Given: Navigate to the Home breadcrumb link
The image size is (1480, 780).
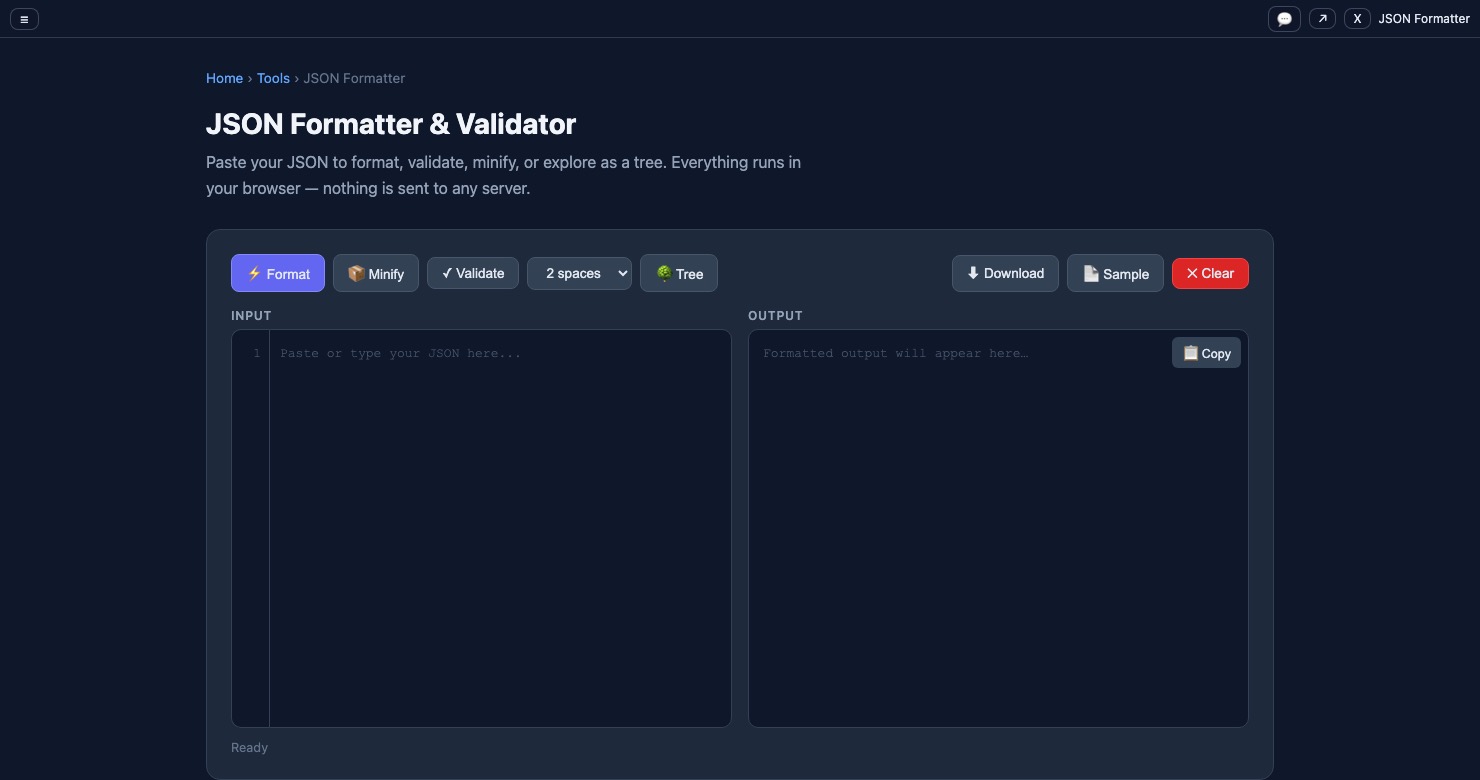Looking at the screenshot, I should [x=224, y=78].
